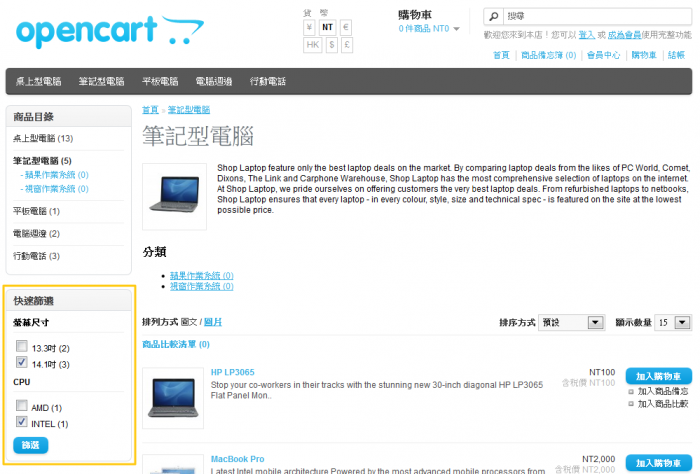Click the search magnifier icon
Viewport: 700px width, 474px height.
pyautogui.click(x=494, y=17)
